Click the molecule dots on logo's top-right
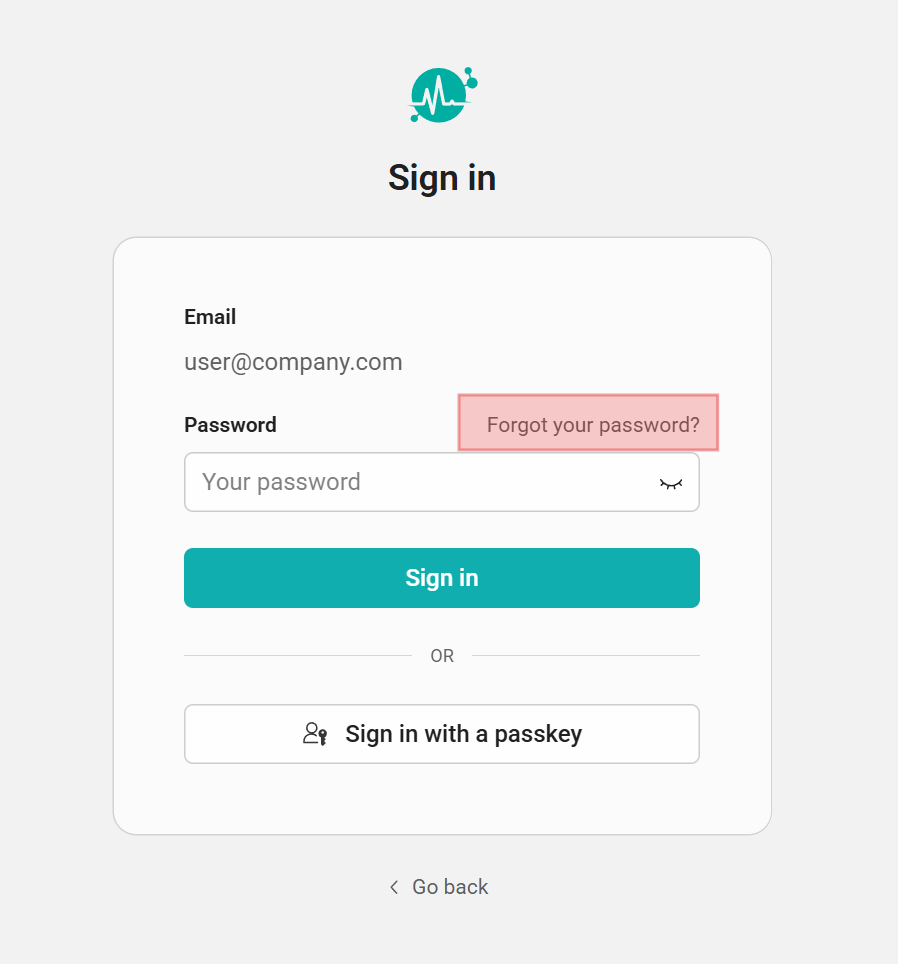 (x=470, y=79)
